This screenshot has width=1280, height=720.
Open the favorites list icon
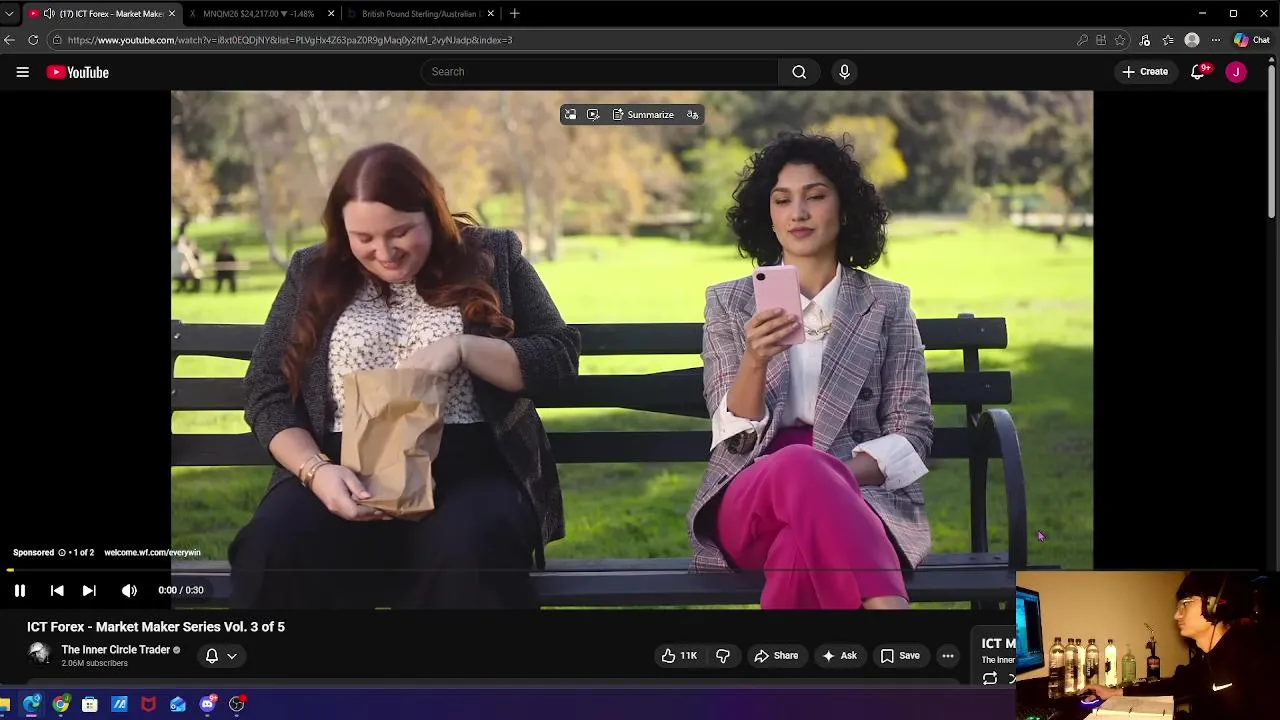coord(1168,40)
